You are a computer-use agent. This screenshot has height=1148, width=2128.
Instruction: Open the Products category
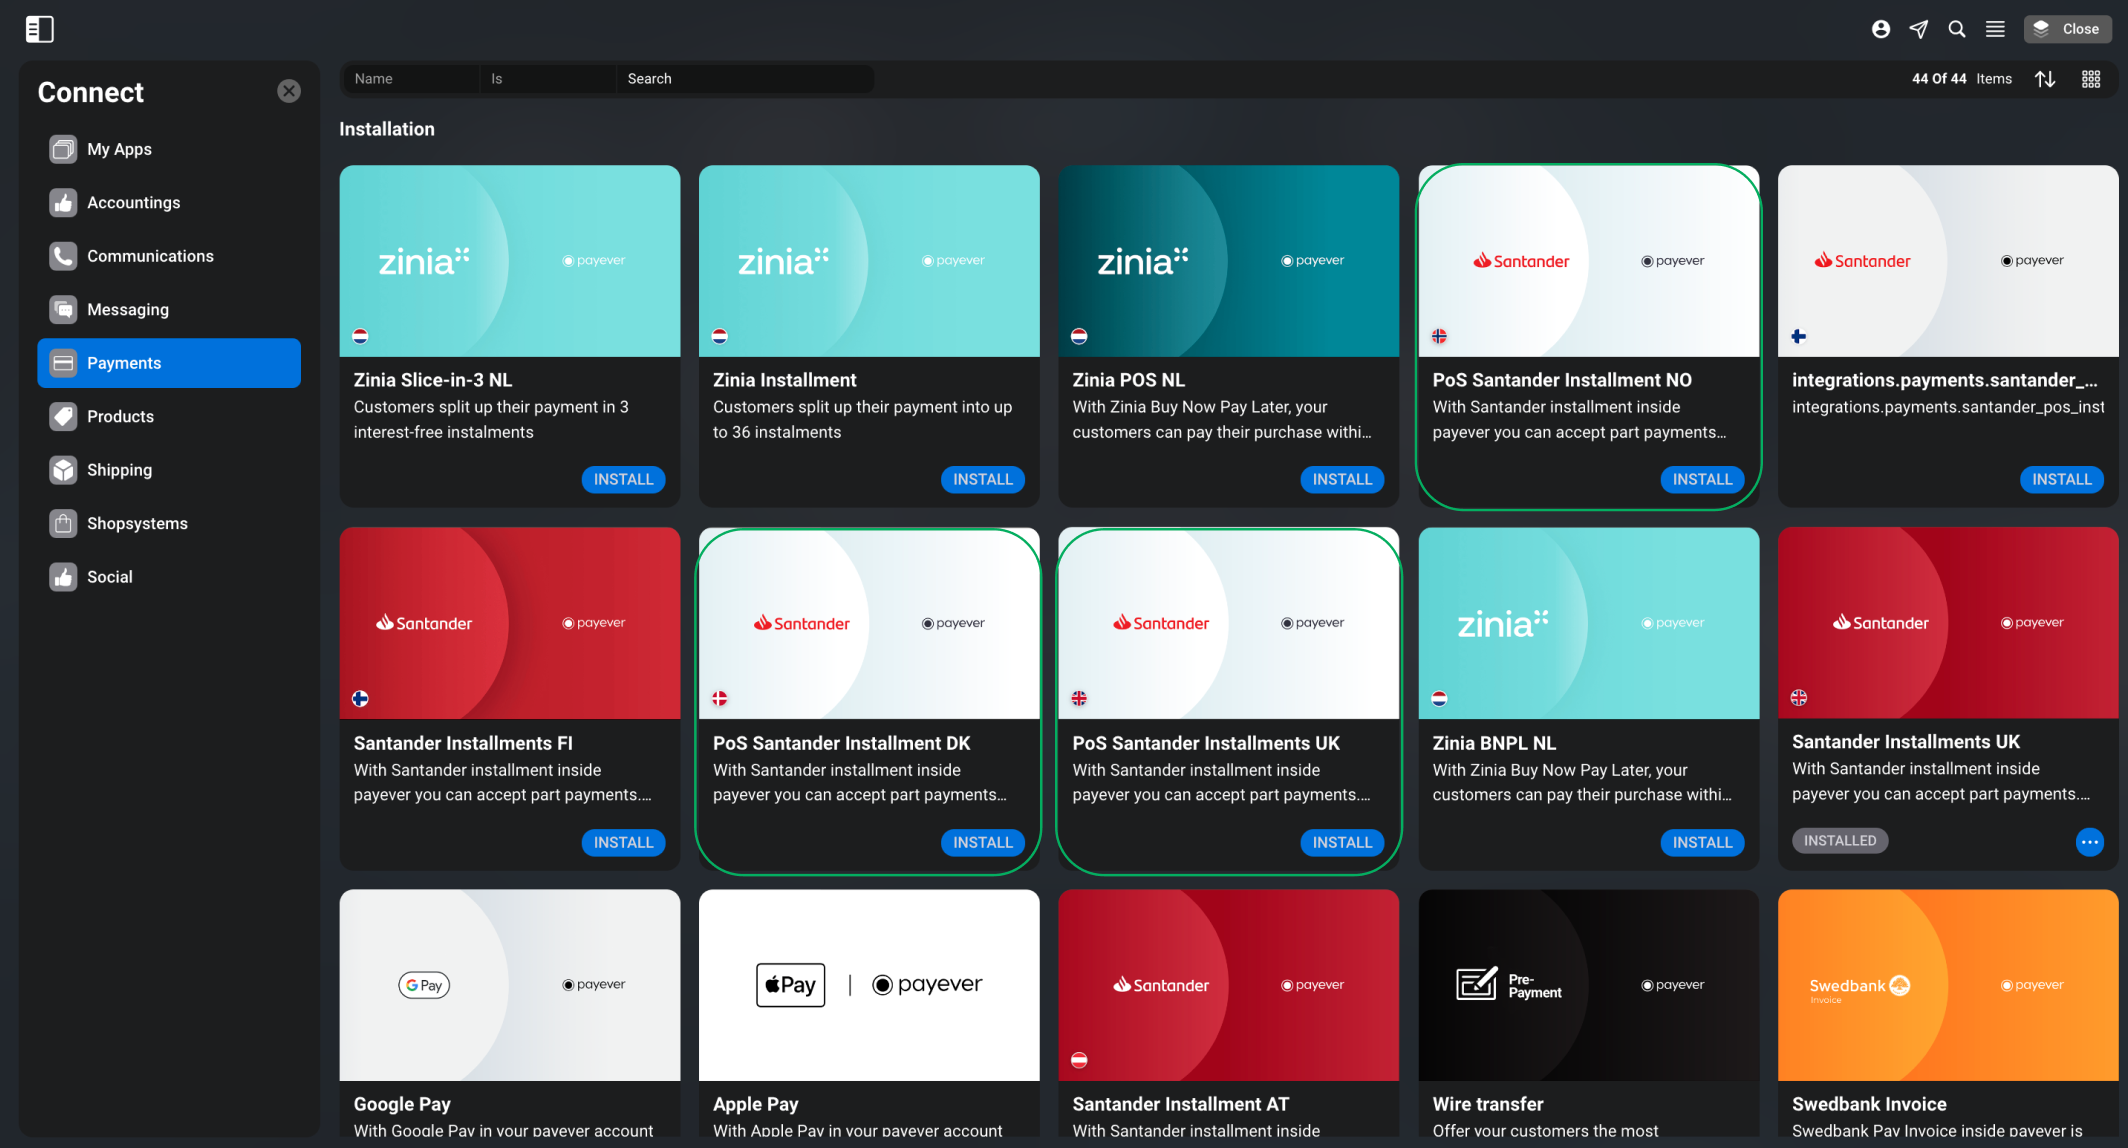point(169,417)
